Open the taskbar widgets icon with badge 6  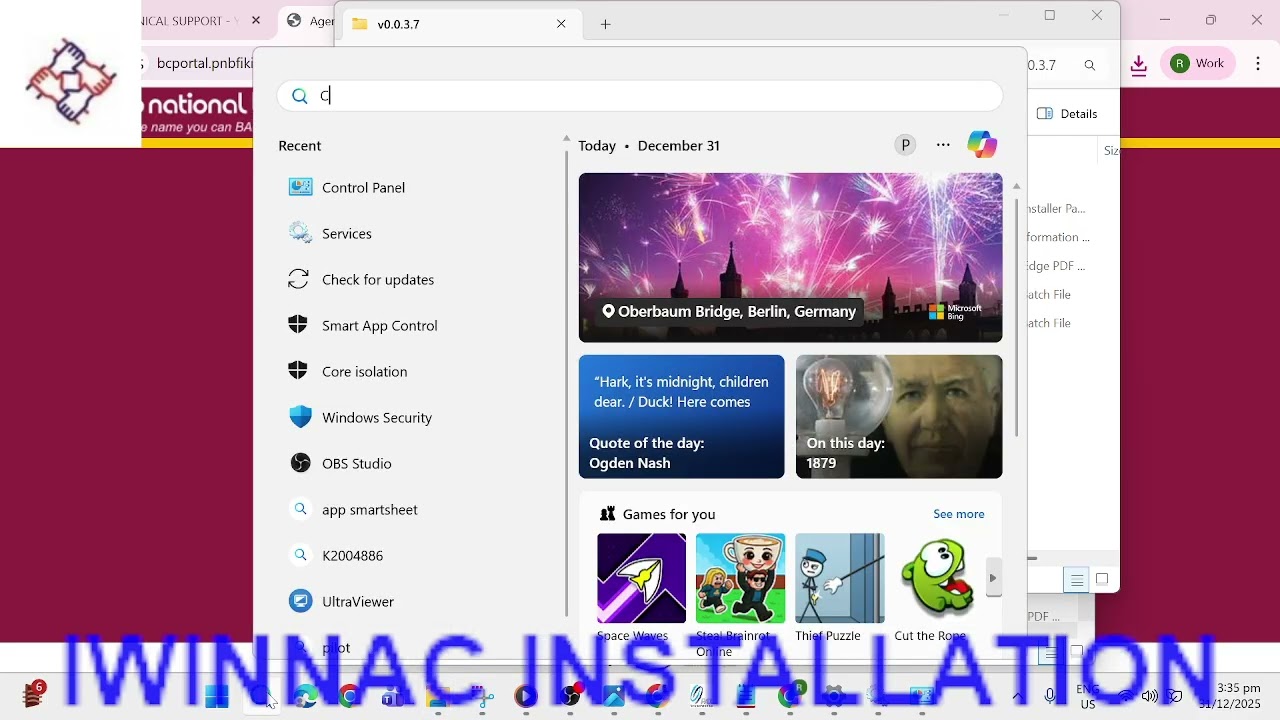(34, 694)
